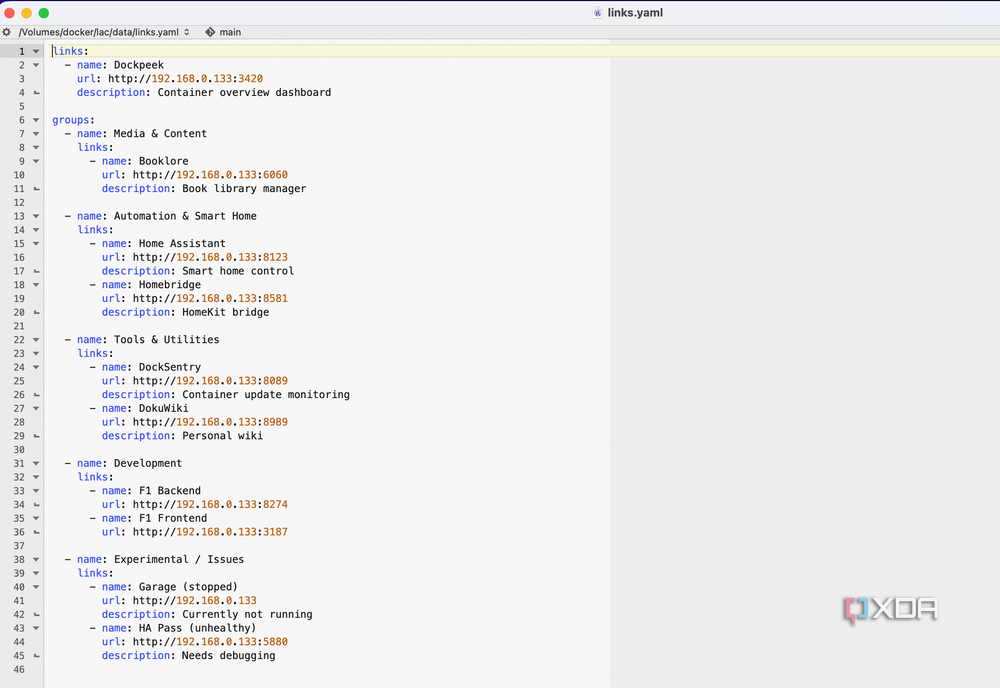Collapse the DockSentry fold on line 24
This screenshot has height=688, width=1000.
pos(36,367)
